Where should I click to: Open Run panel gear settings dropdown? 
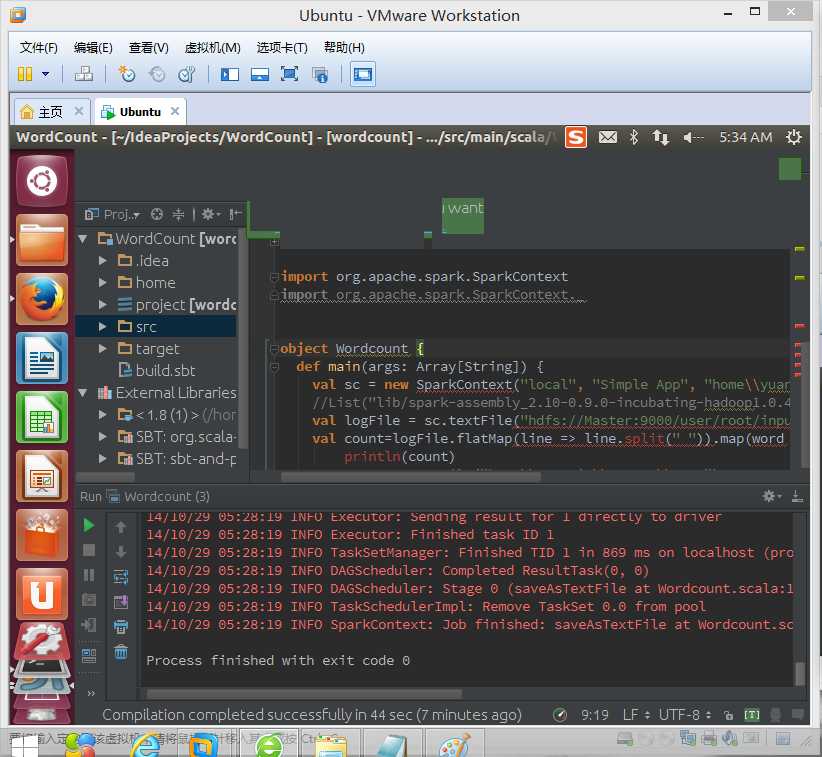tap(771, 496)
